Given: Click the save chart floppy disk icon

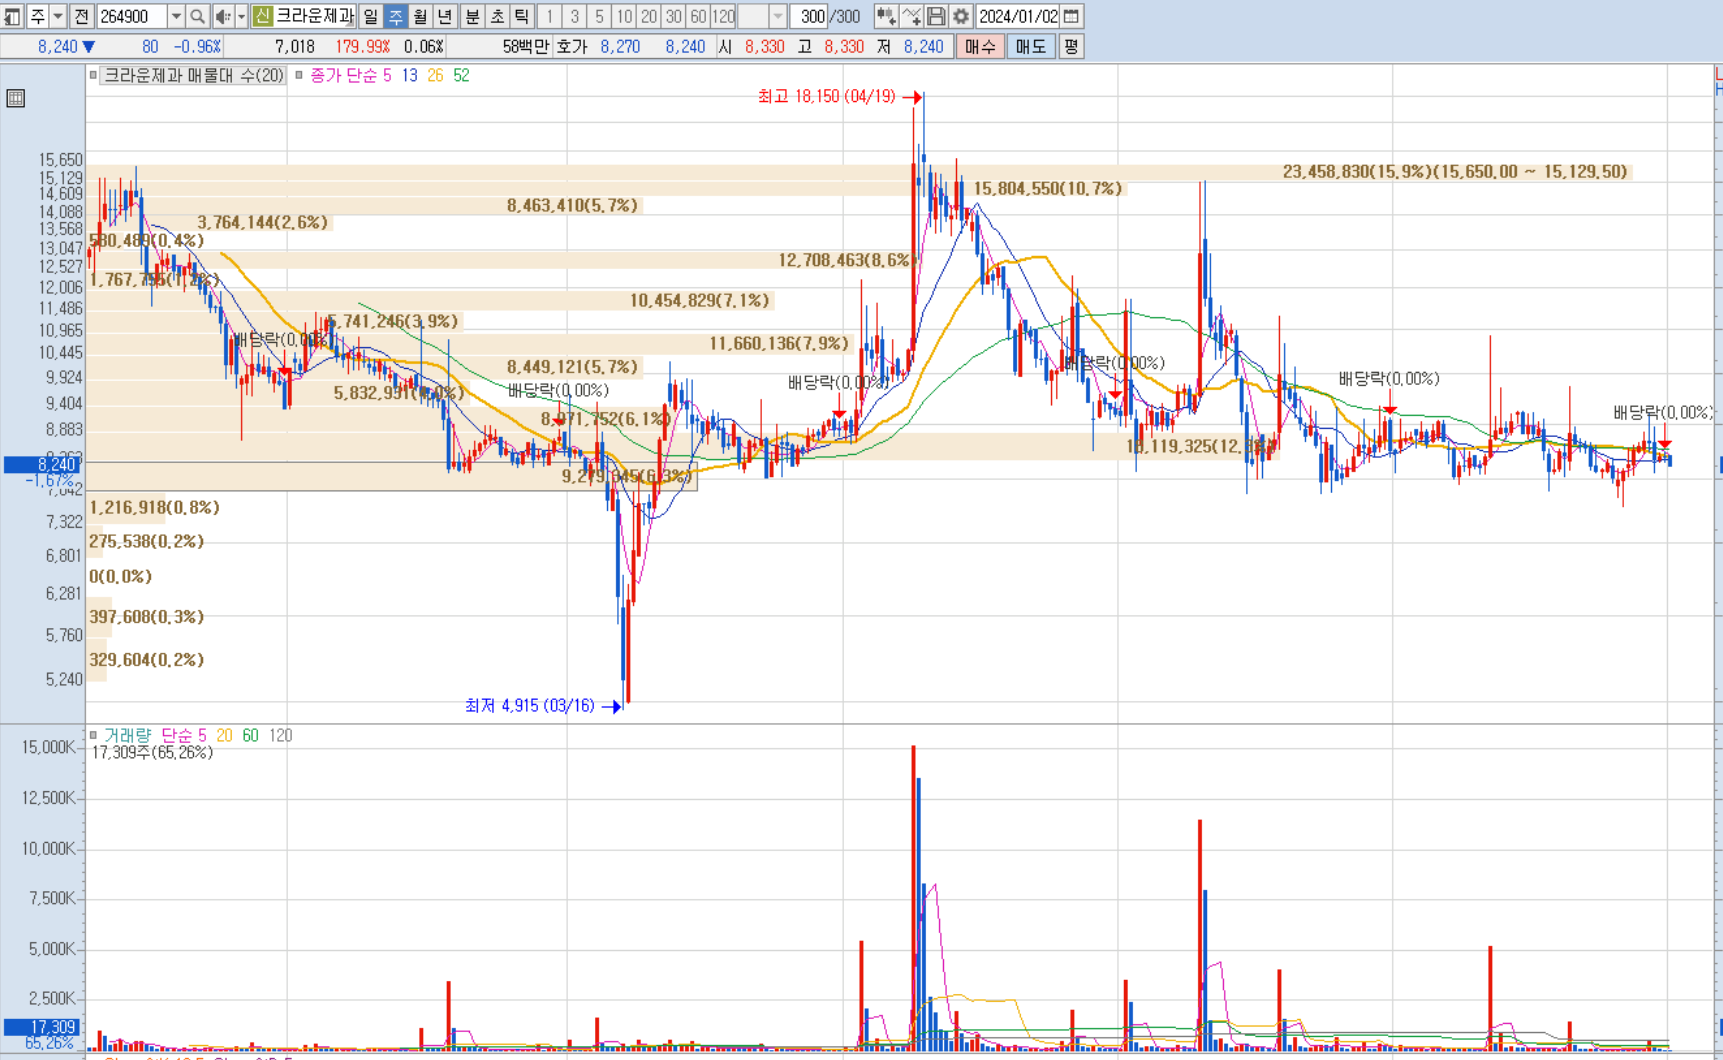Looking at the screenshot, I should [936, 16].
